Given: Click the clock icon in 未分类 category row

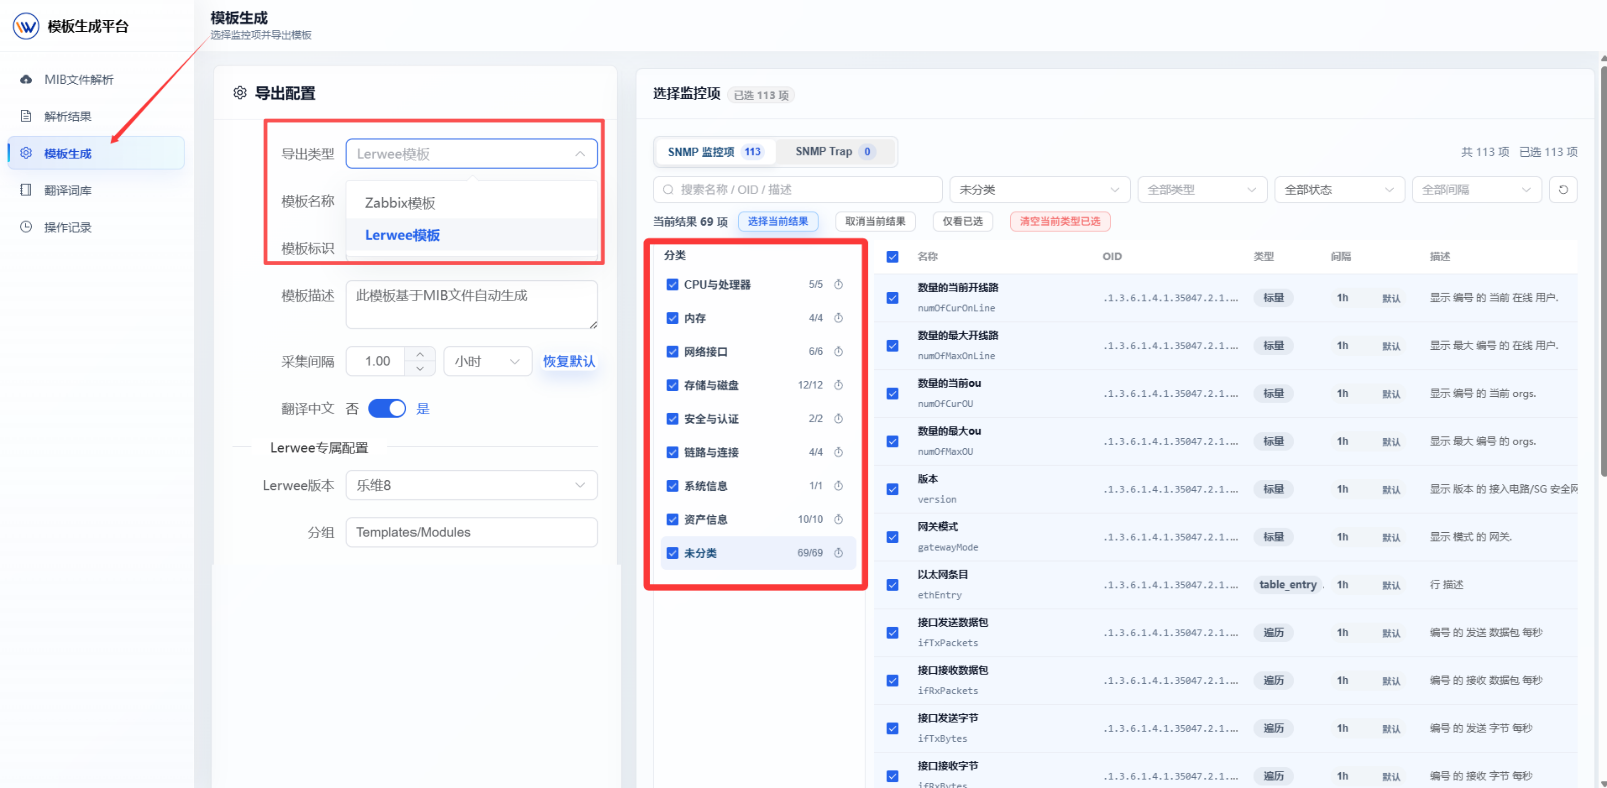Looking at the screenshot, I should tap(838, 553).
